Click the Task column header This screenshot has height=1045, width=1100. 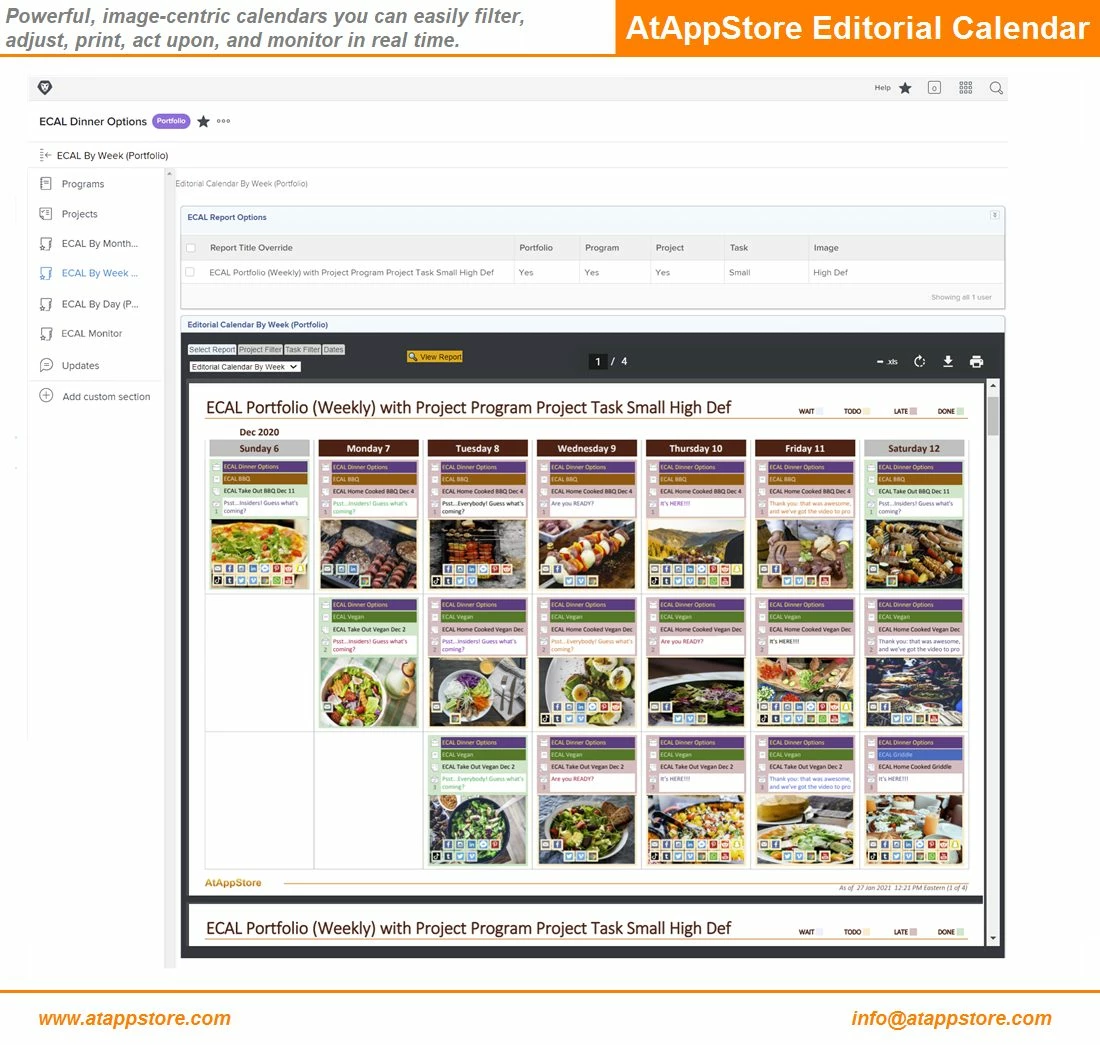[739, 248]
